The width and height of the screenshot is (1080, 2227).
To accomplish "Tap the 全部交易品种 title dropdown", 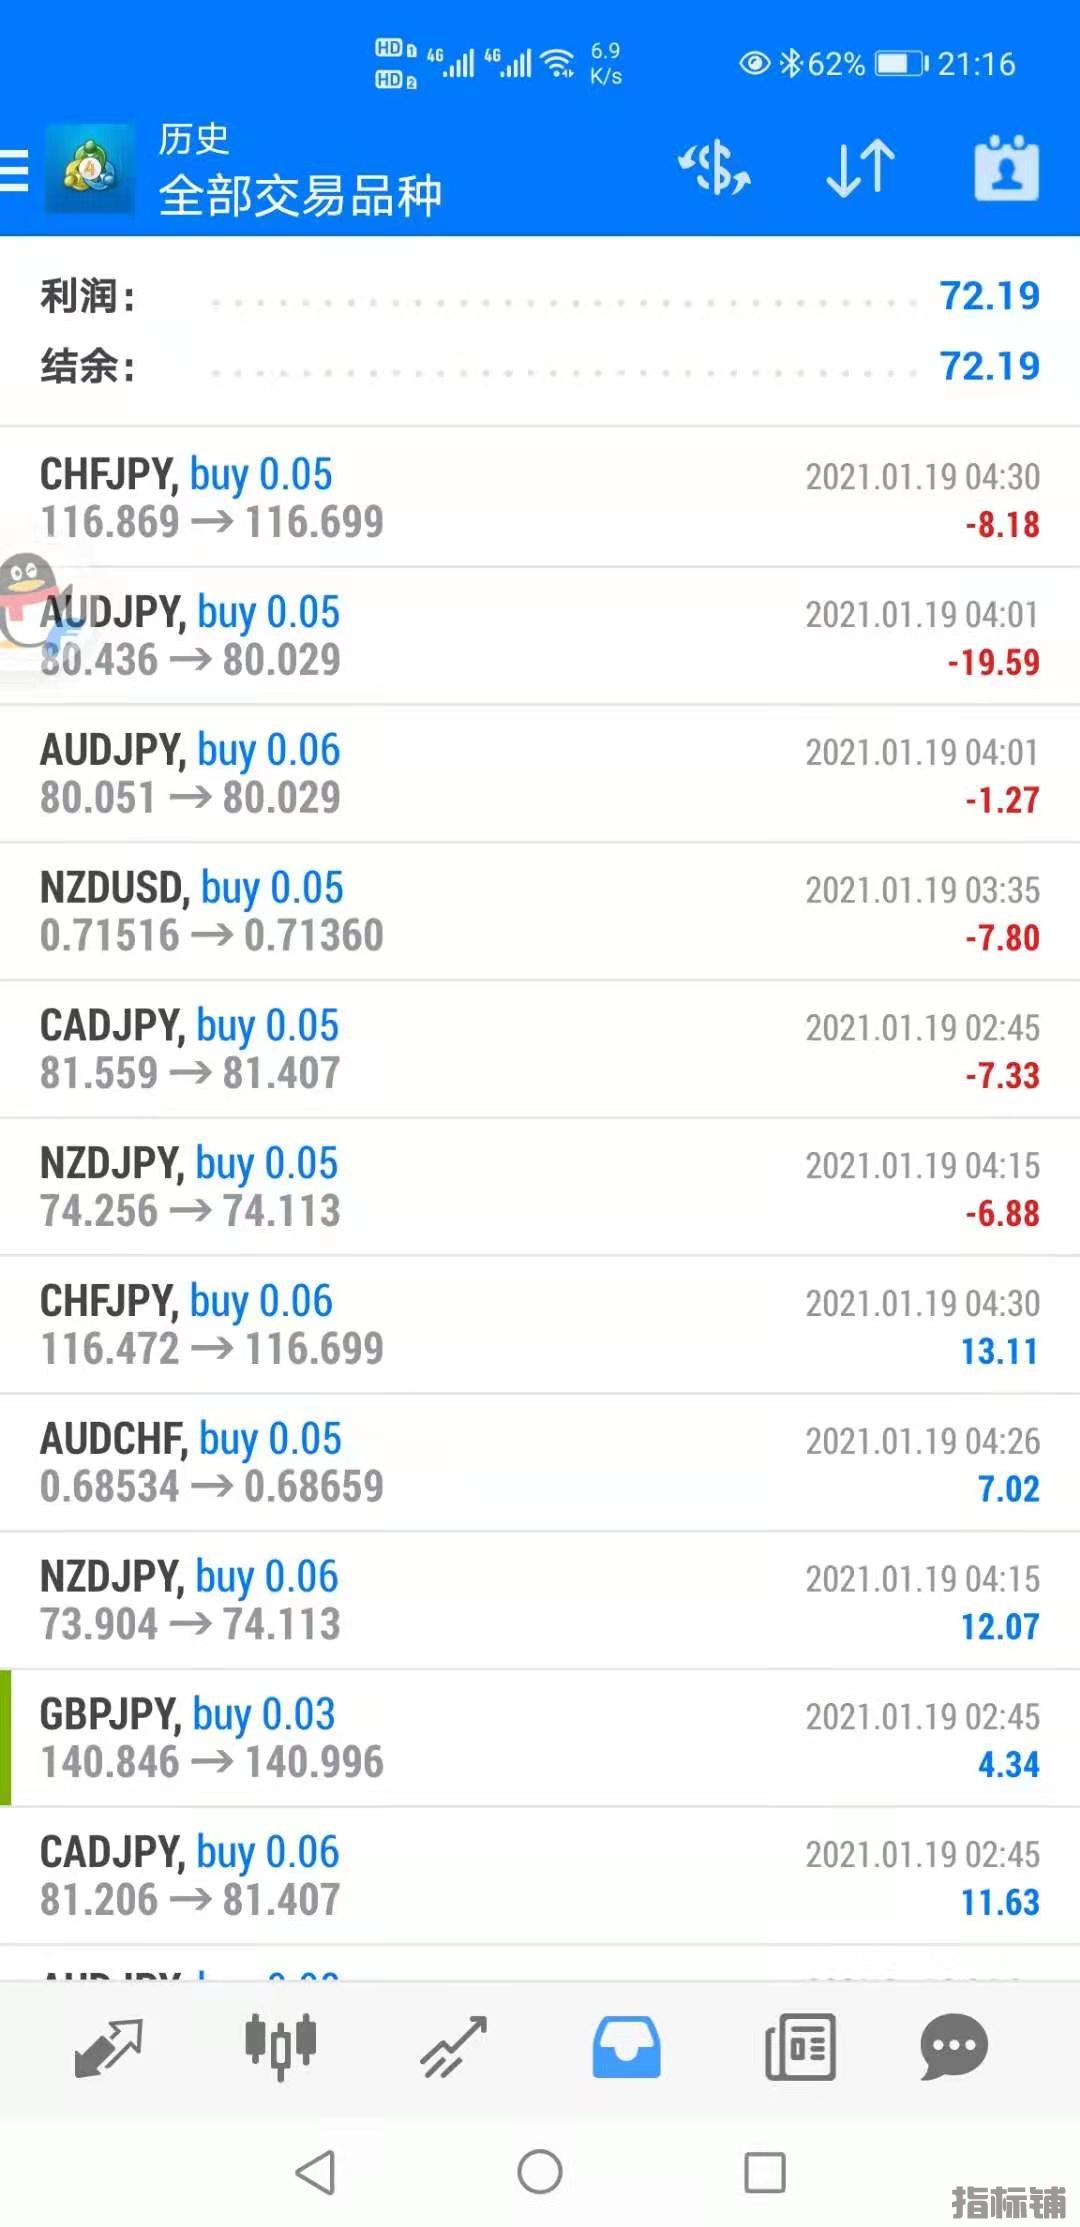I will [x=300, y=195].
